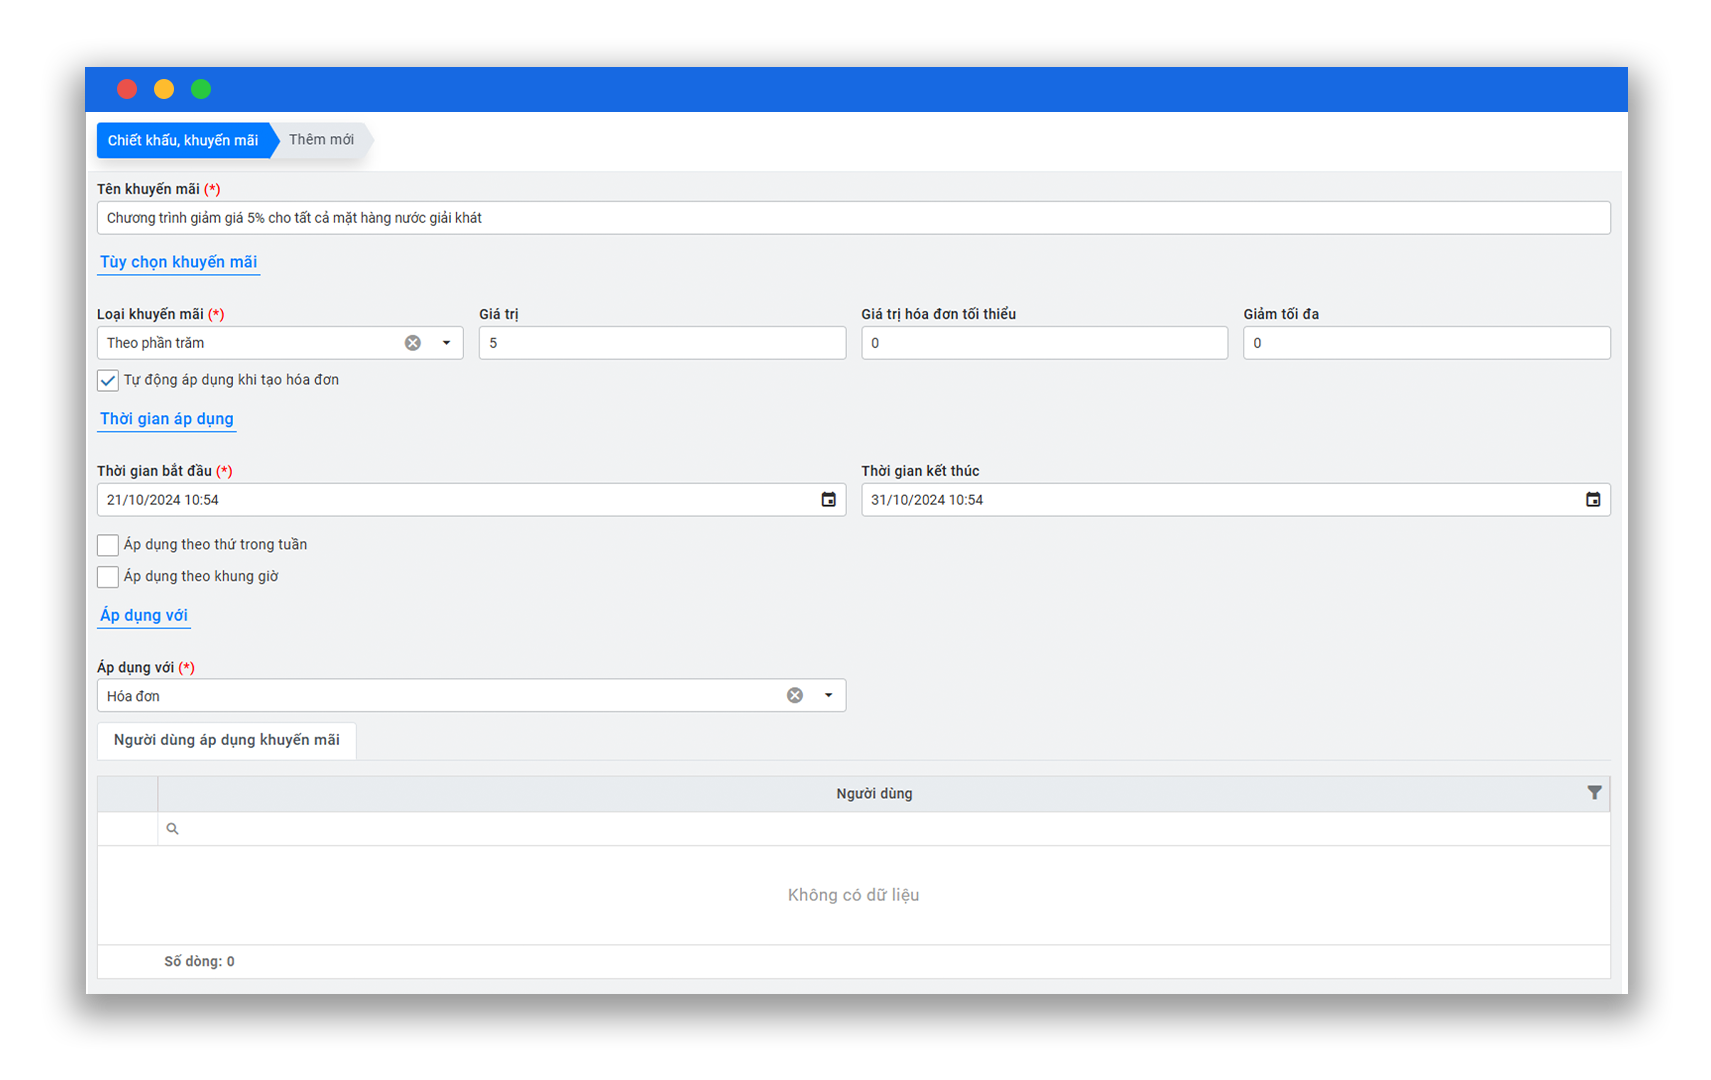Uncheck 'Tự động áp dụng khi tạo hóa đơn'
The image size is (1711, 1080).
click(x=108, y=381)
